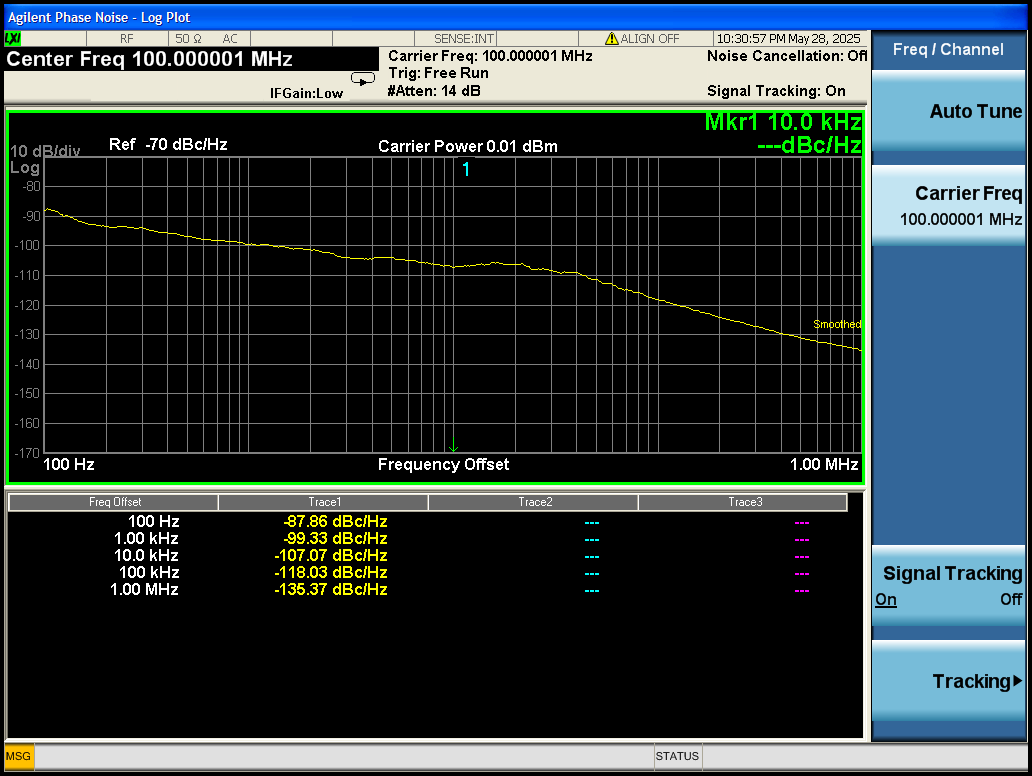Click the Freq Offset column header
The width and height of the screenshot is (1032, 776).
pyautogui.click(x=113, y=502)
